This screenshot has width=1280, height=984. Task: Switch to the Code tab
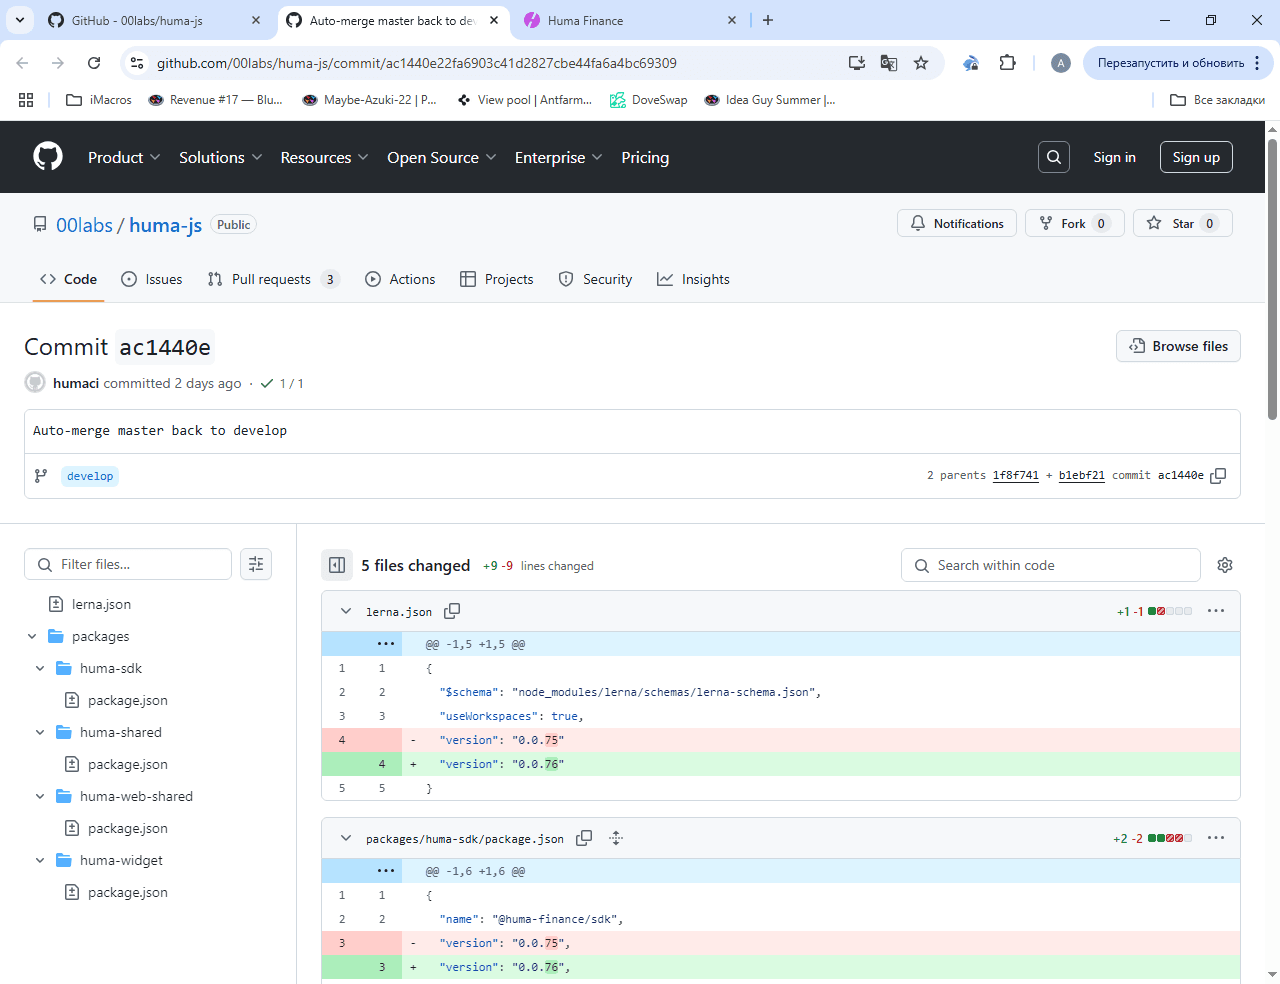[x=68, y=279]
